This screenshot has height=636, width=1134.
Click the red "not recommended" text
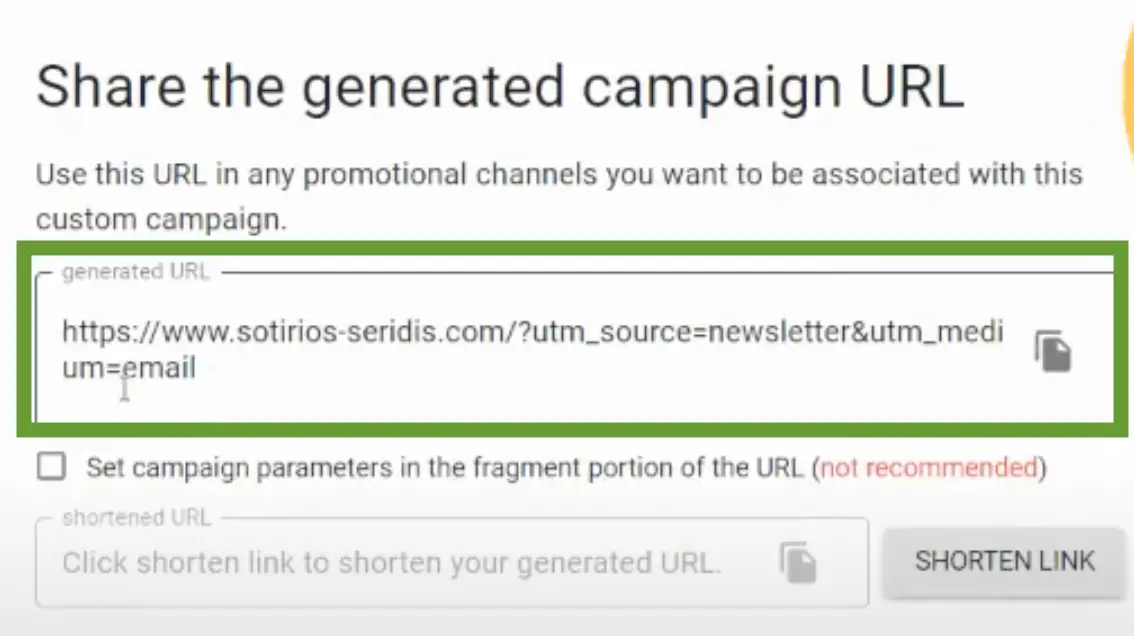pyautogui.click(x=929, y=468)
